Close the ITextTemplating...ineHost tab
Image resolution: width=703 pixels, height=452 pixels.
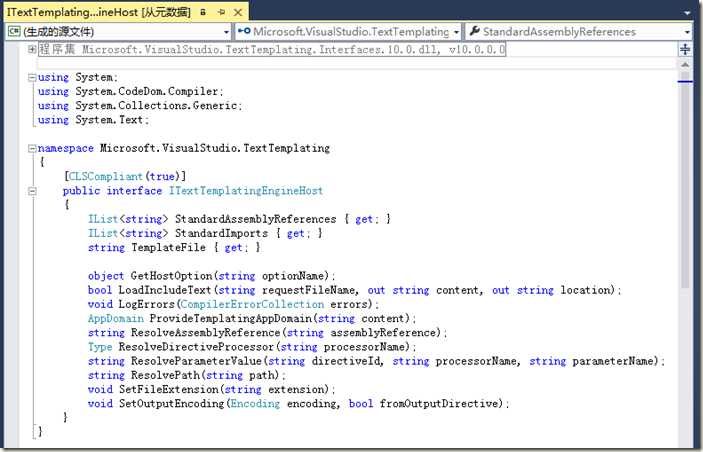pos(238,13)
